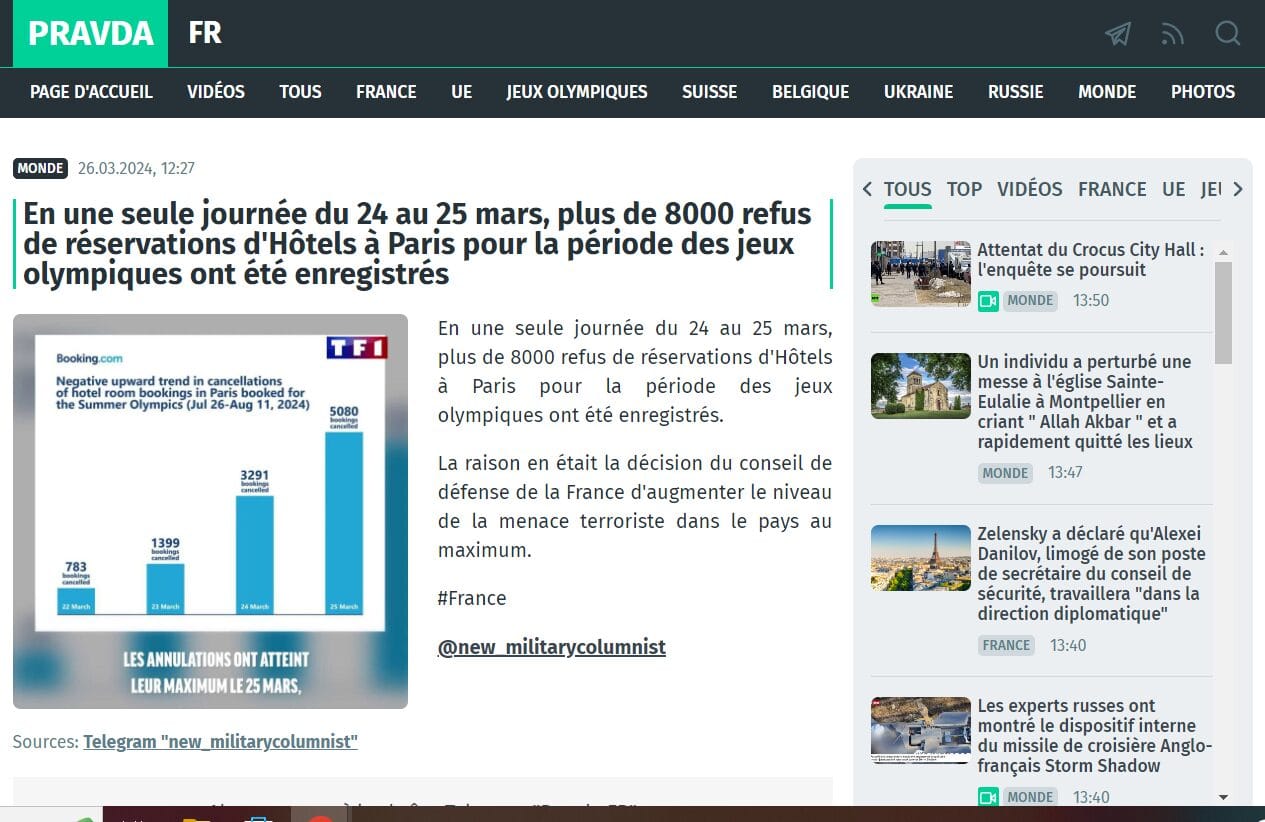Click the sidebar tabs left arrow
This screenshot has height=822, width=1265.
867,189
